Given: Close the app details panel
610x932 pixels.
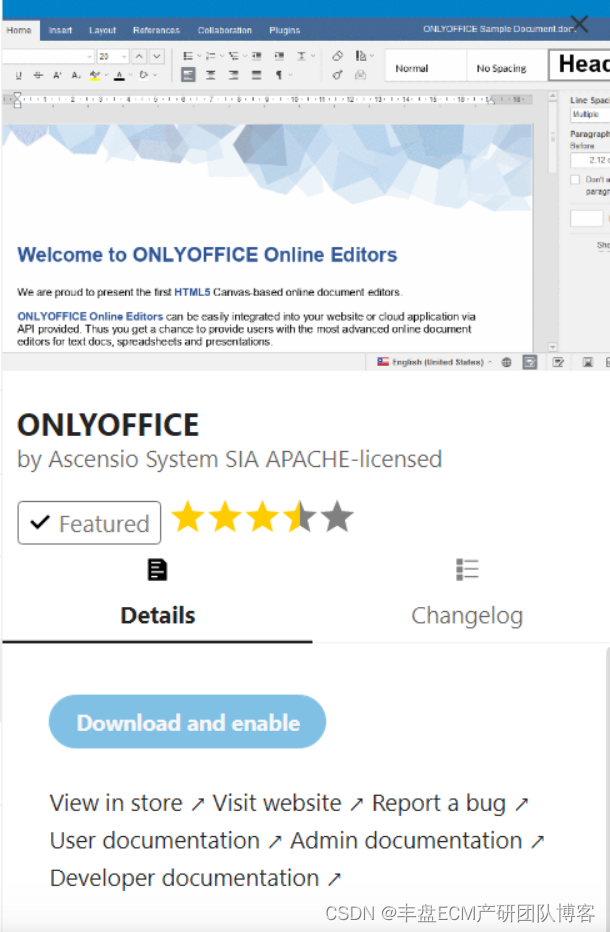Looking at the screenshot, I should click(x=578, y=24).
